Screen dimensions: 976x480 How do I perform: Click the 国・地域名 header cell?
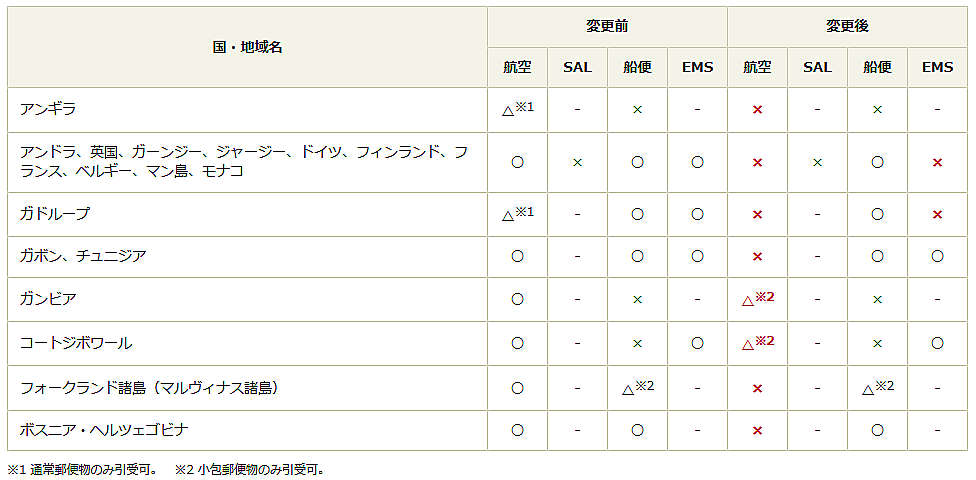[248, 47]
